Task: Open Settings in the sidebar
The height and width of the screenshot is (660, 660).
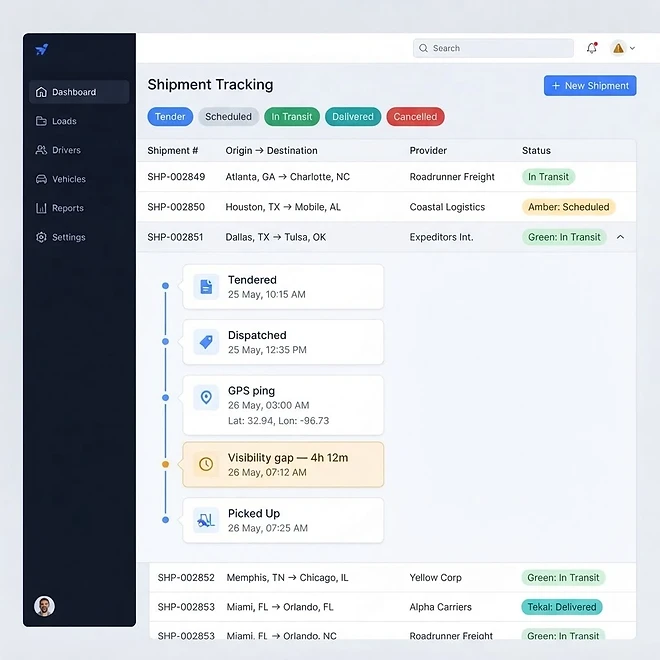Action: point(68,237)
